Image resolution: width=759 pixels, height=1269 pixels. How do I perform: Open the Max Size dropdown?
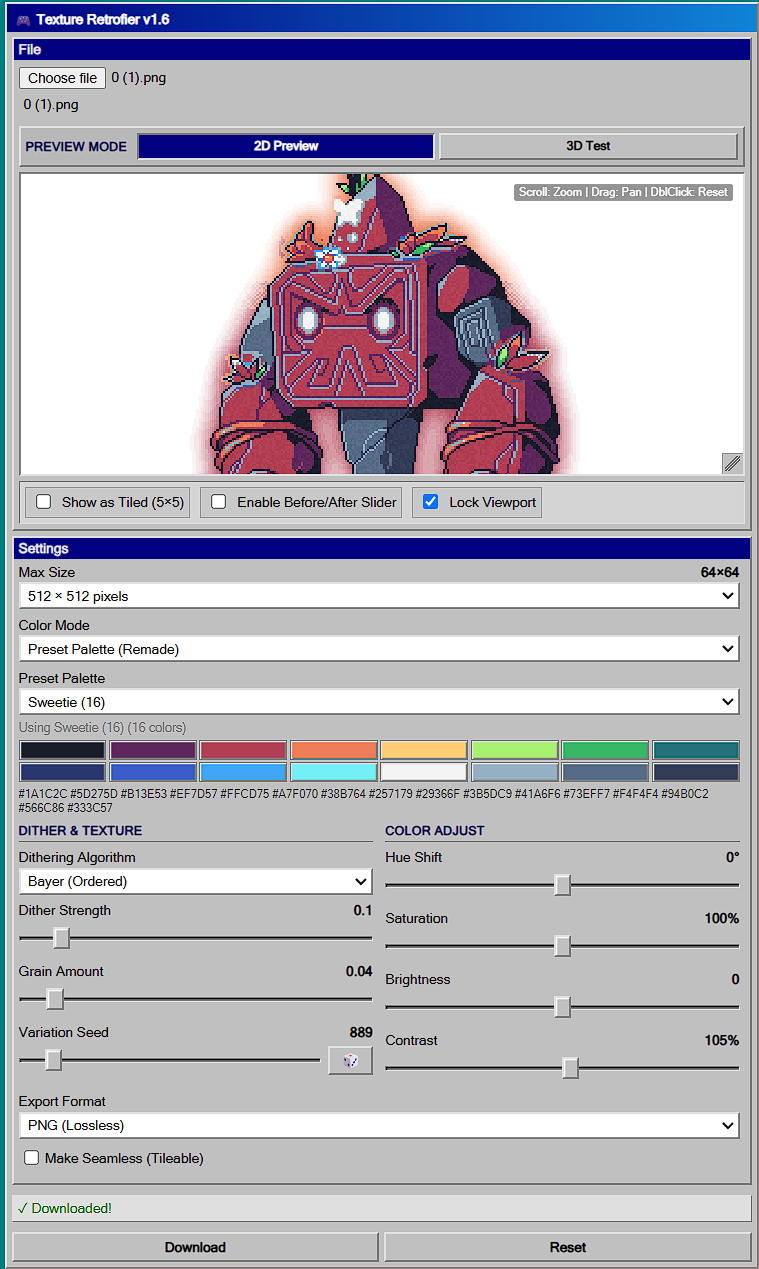pyautogui.click(x=379, y=596)
